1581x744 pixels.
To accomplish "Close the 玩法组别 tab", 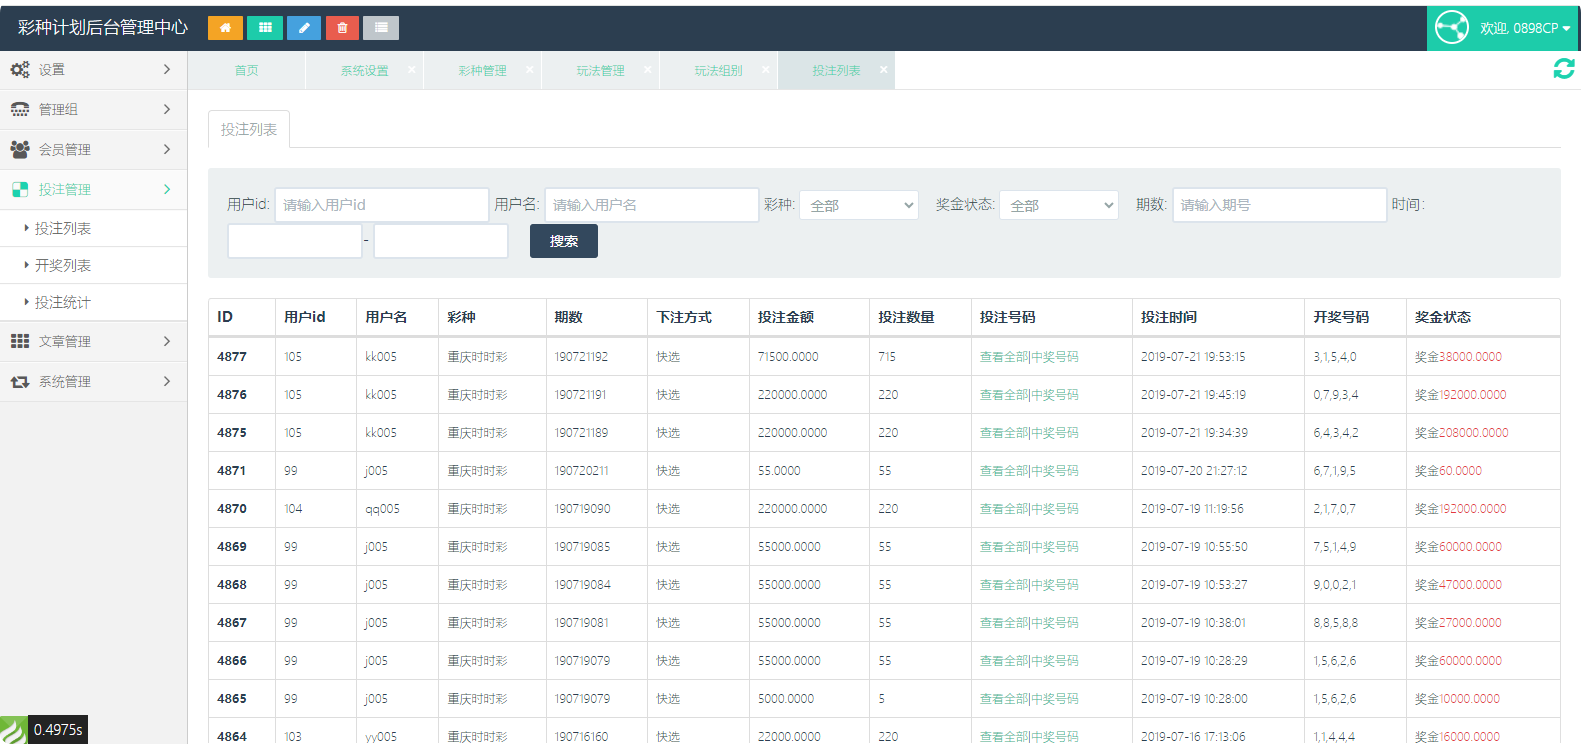I will pyautogui.click(x=765, y=70).
